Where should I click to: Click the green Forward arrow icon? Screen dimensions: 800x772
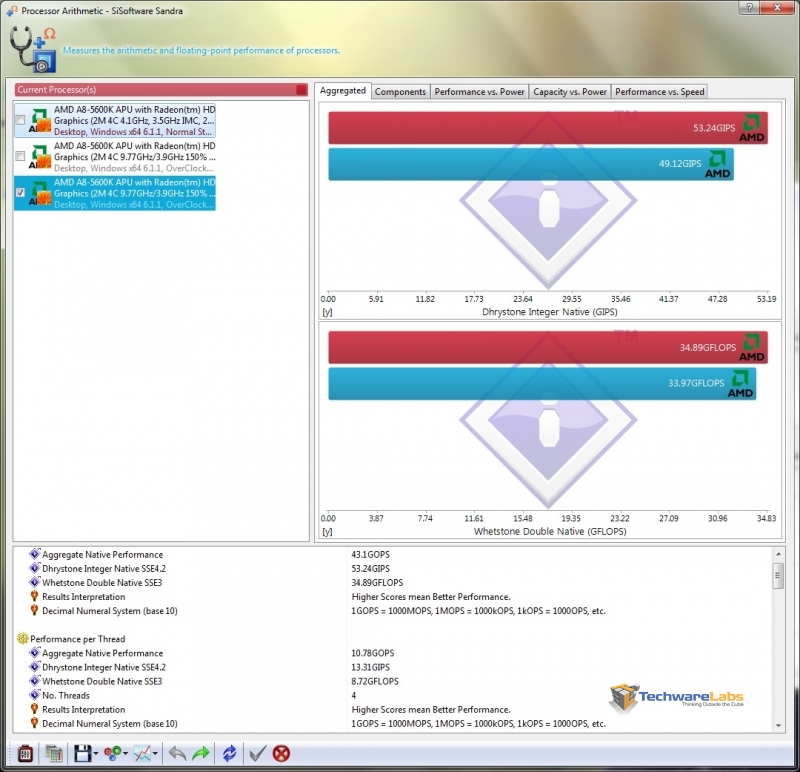201,753
